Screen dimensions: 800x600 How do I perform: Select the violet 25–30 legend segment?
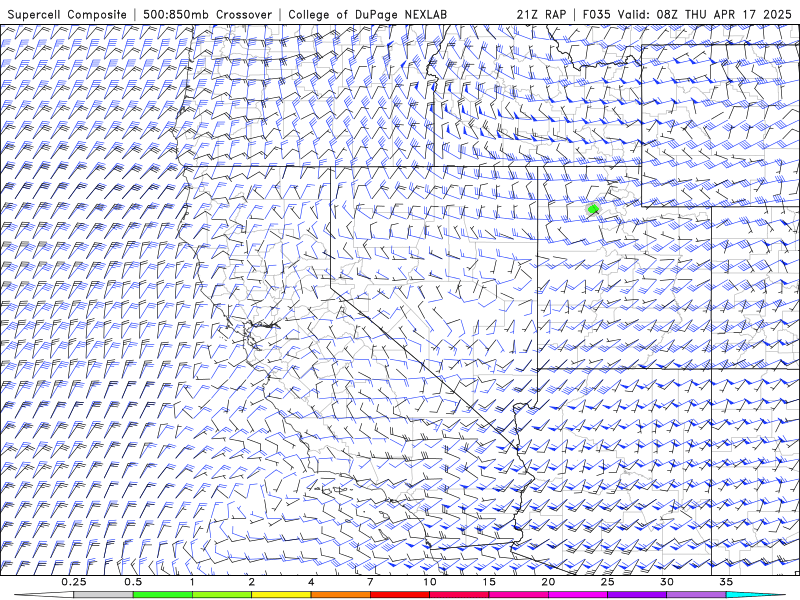(637, 595)
